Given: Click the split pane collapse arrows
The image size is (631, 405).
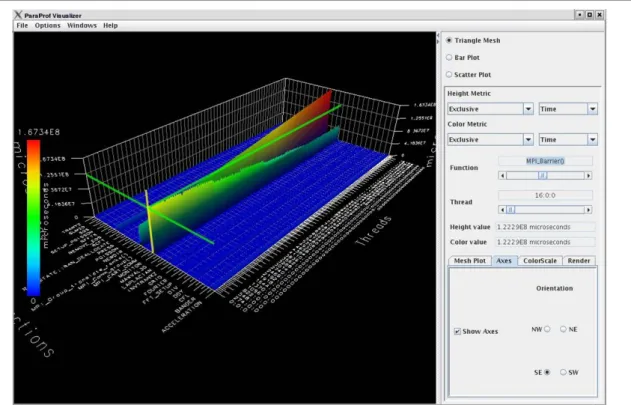Looking at the screenshot, I should click(x=438, y=38).
